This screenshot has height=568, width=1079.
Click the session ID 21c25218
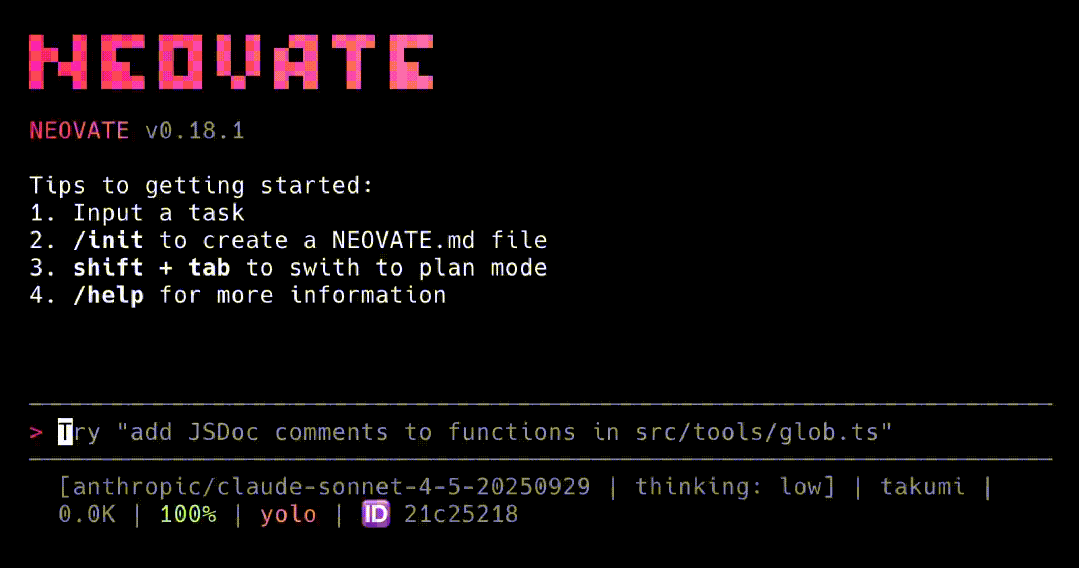click(x=461, y=515)
